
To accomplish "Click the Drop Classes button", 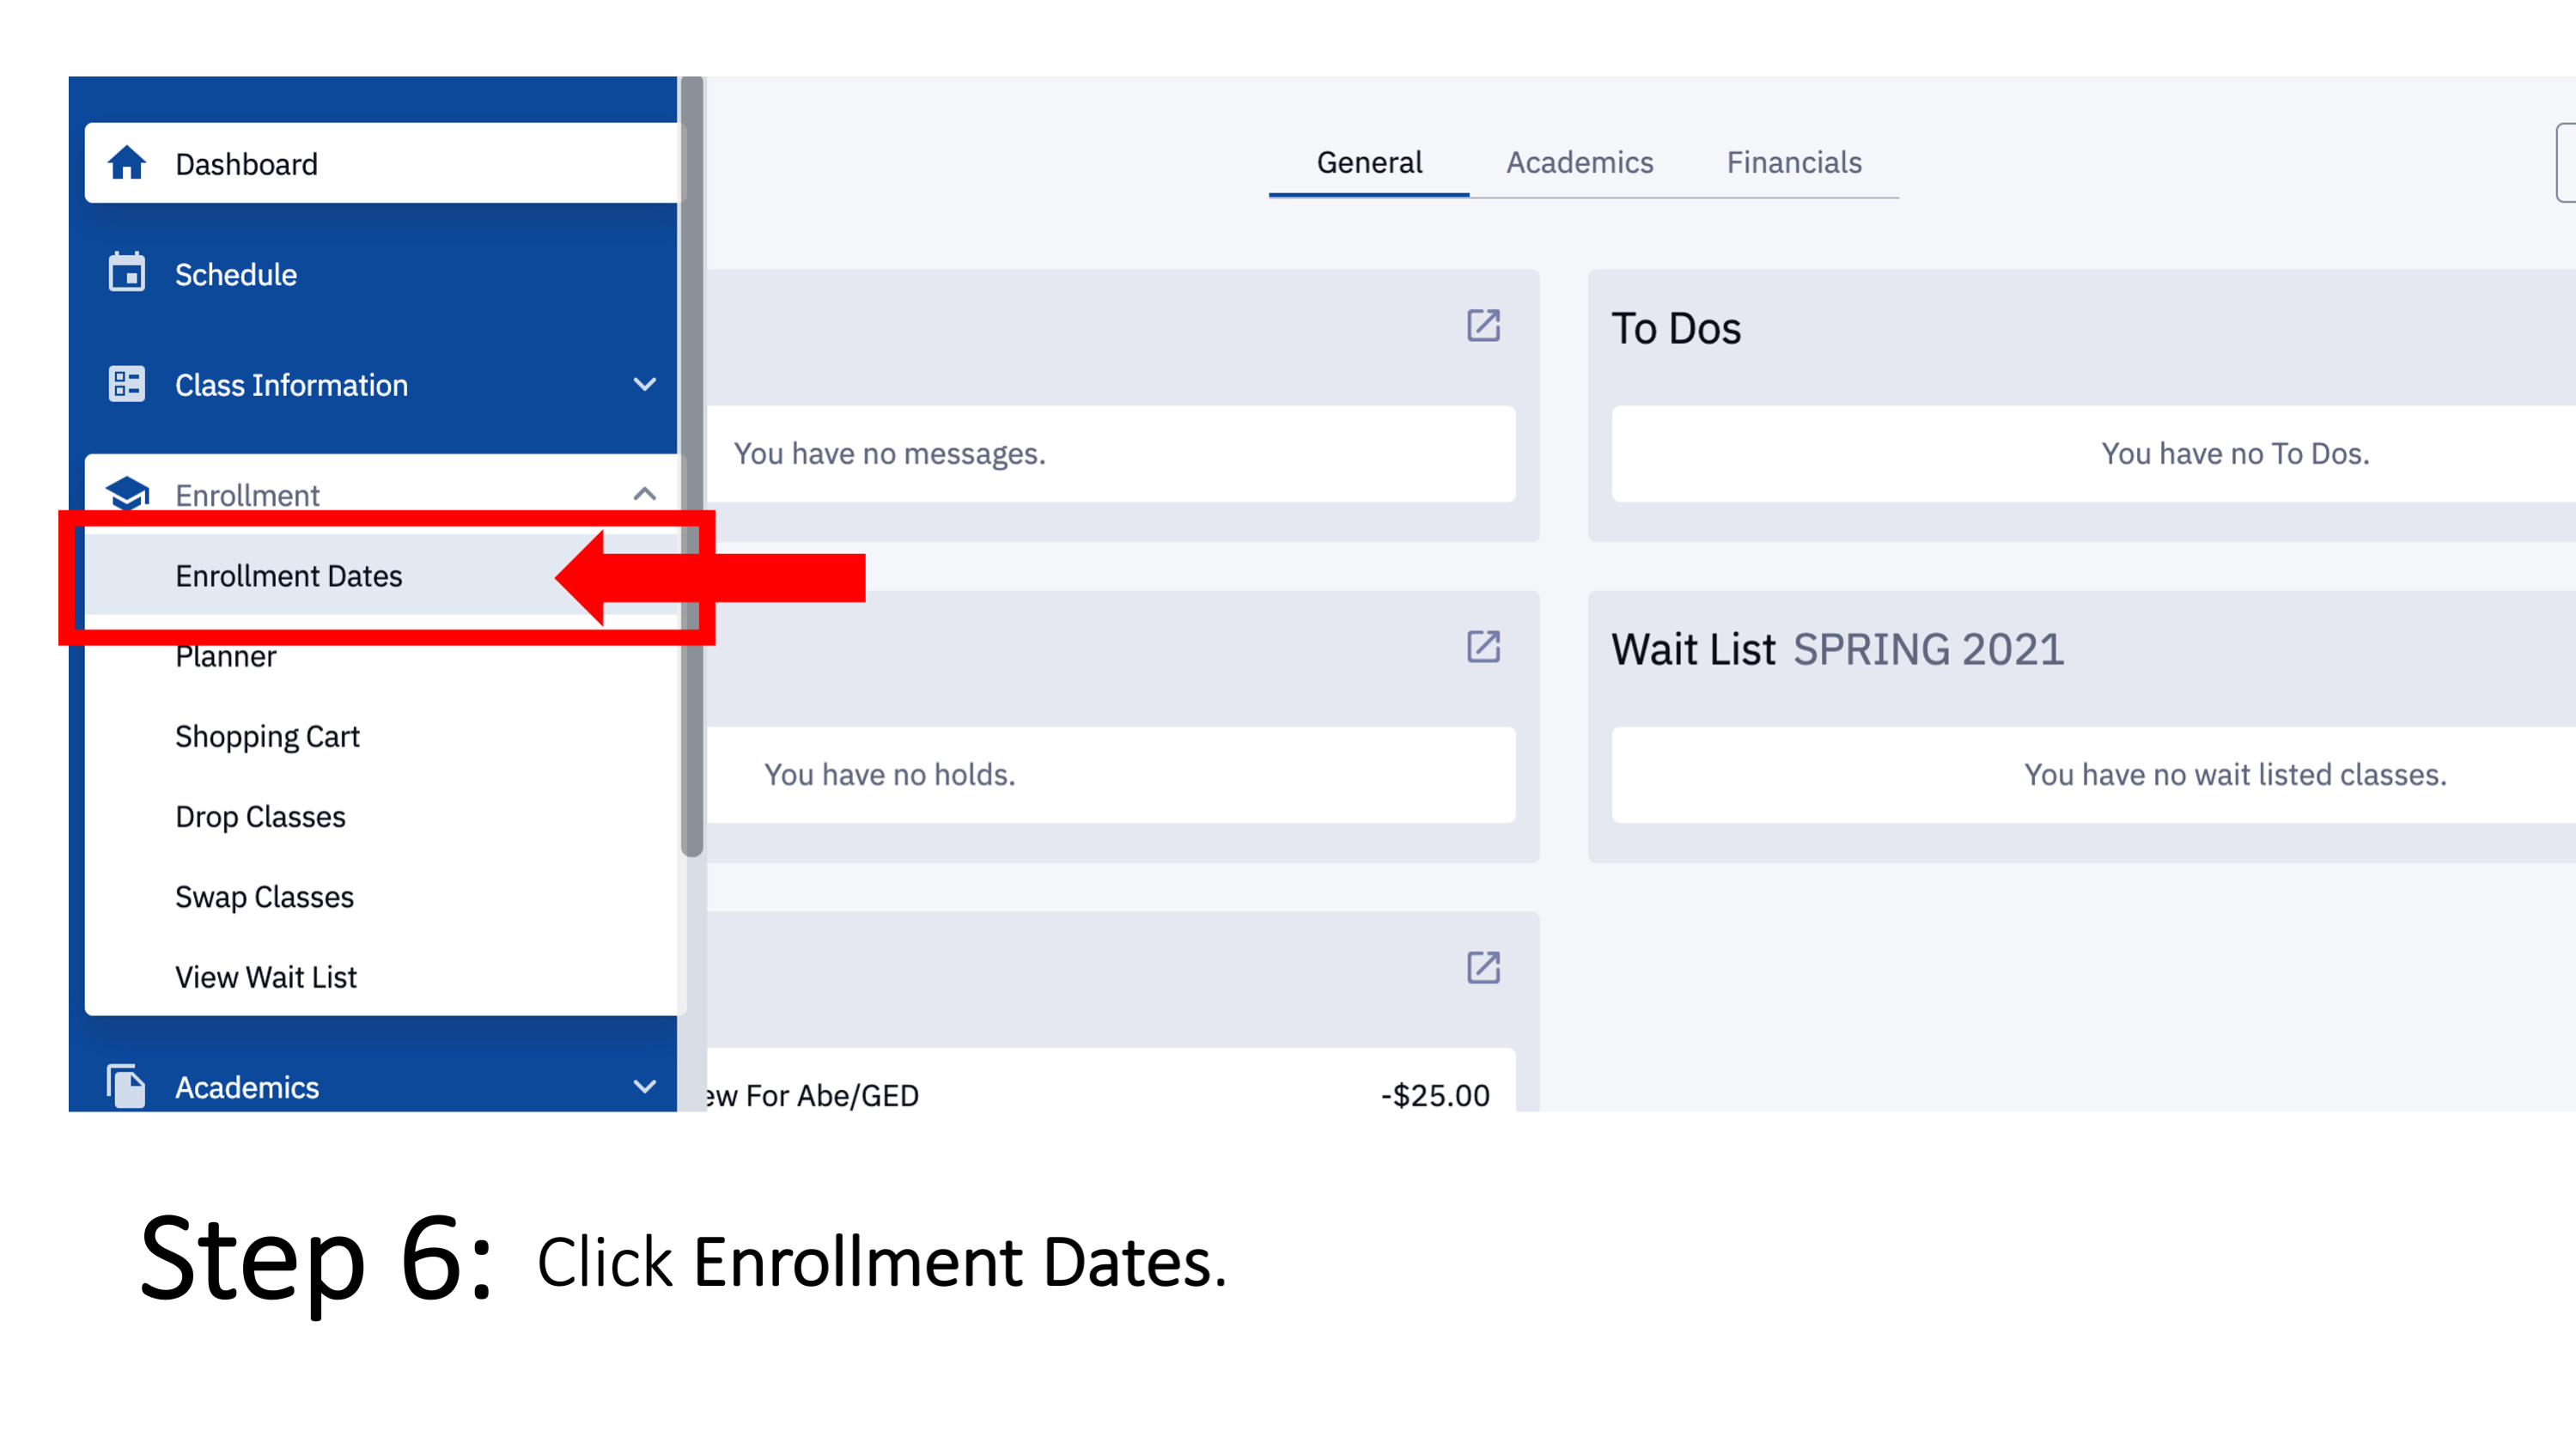I will click(x=264, y=816).
